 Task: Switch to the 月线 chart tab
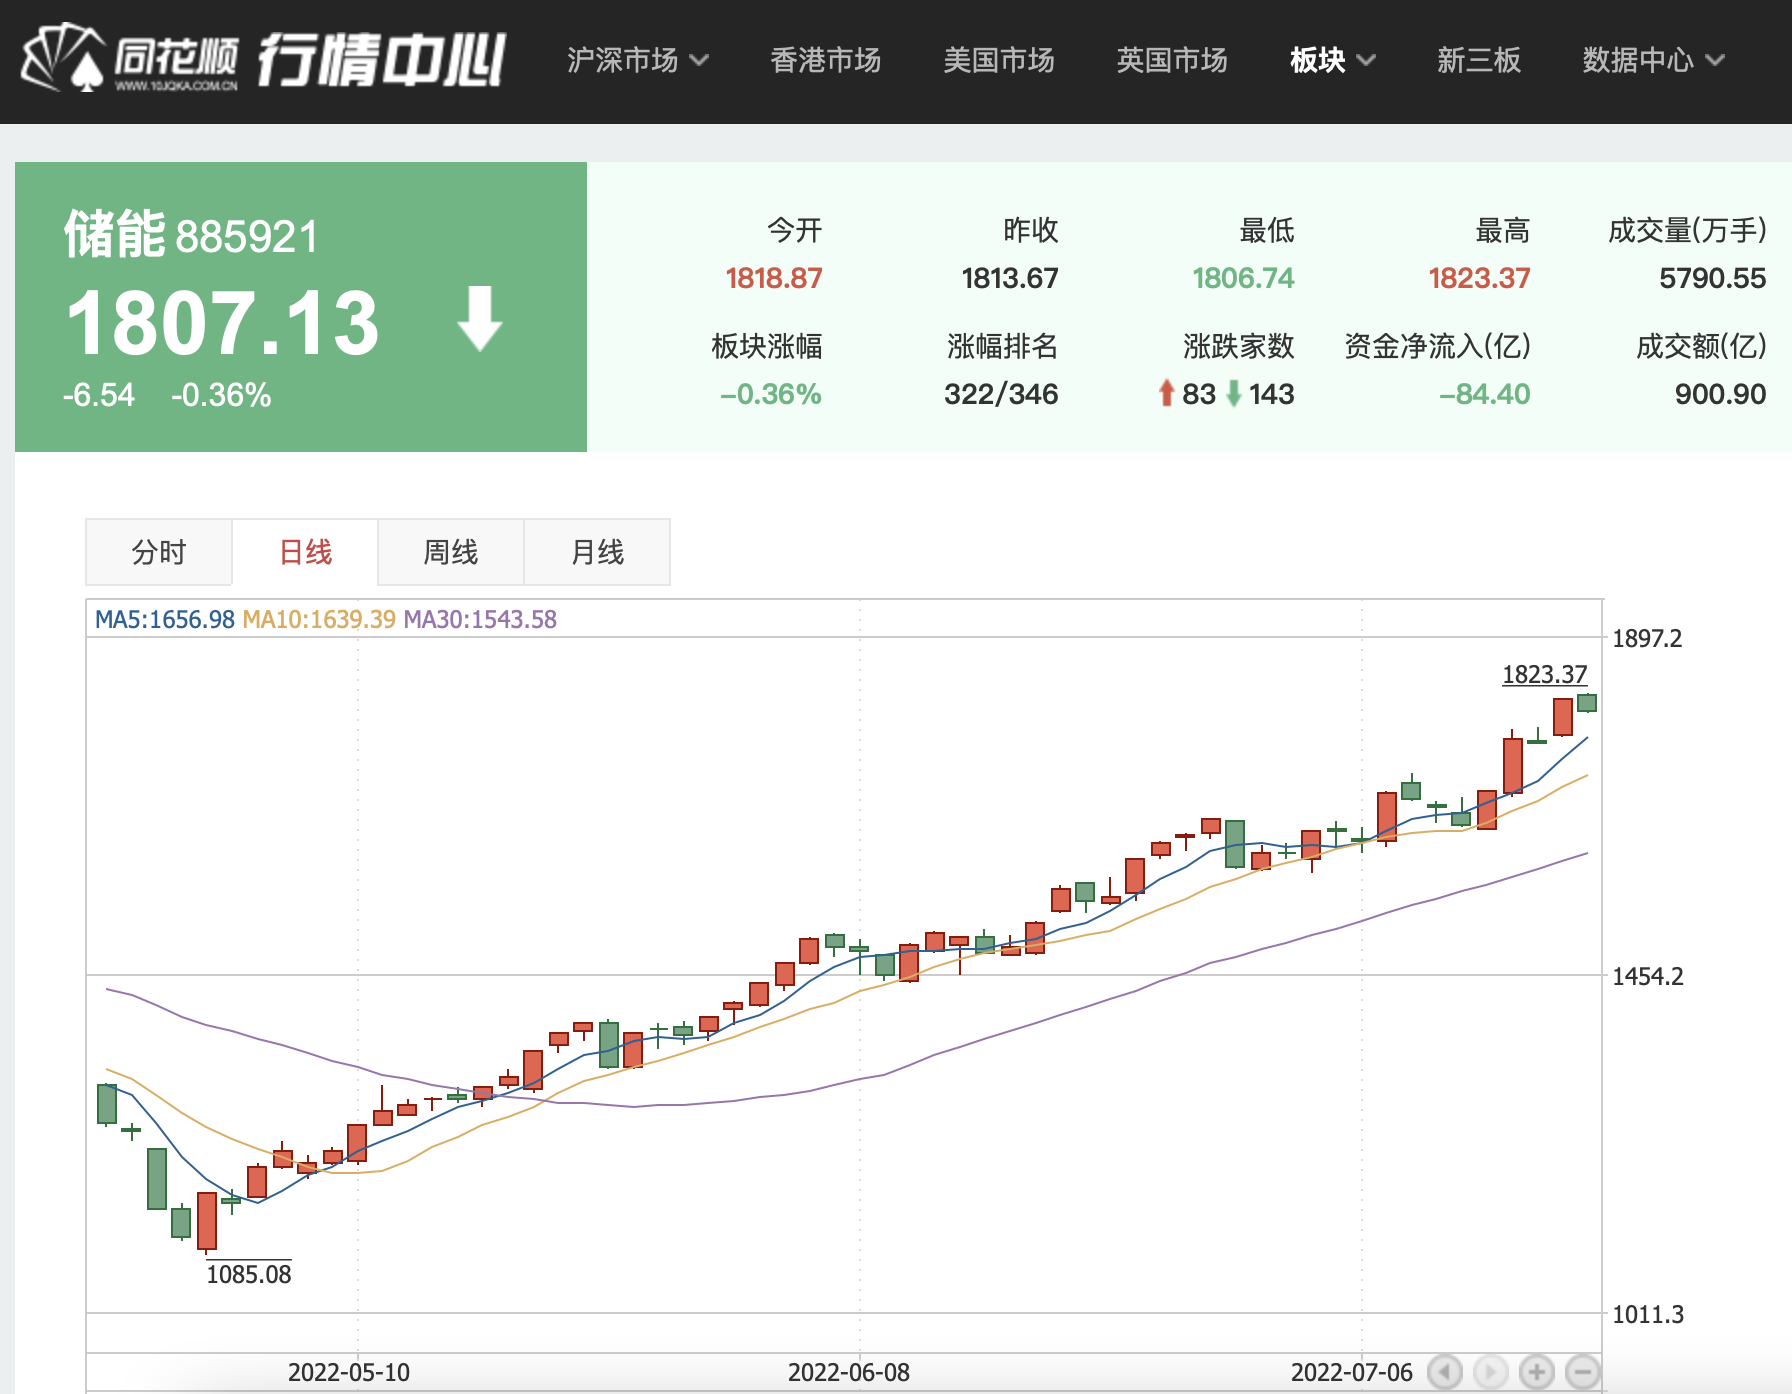pos(597,552)
